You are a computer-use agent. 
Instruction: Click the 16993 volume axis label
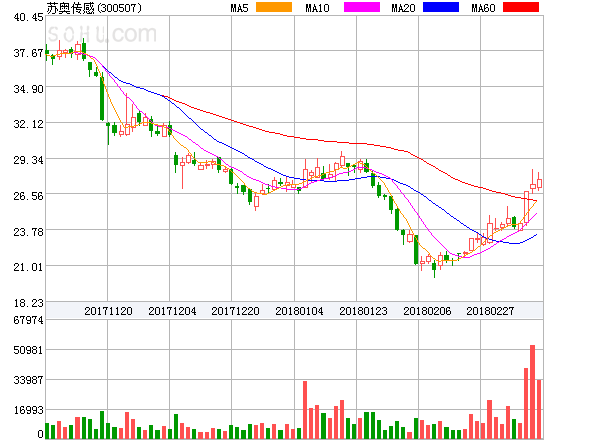(28, 410)
